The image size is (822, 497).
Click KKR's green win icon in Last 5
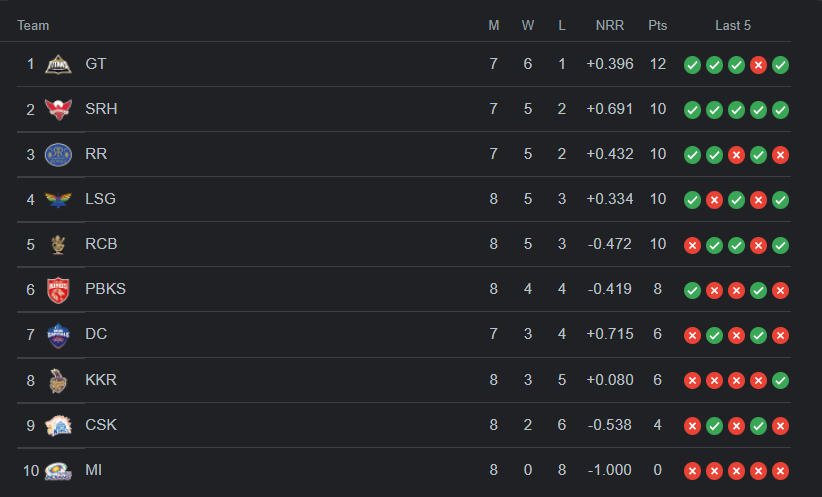click(x=780, y=380)
